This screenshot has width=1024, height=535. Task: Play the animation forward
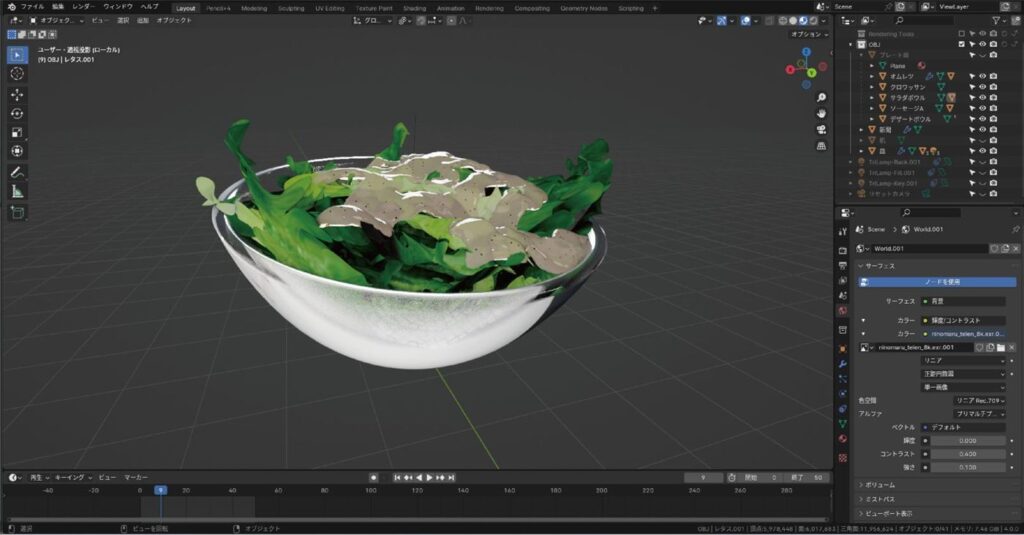tap(429, 478)
